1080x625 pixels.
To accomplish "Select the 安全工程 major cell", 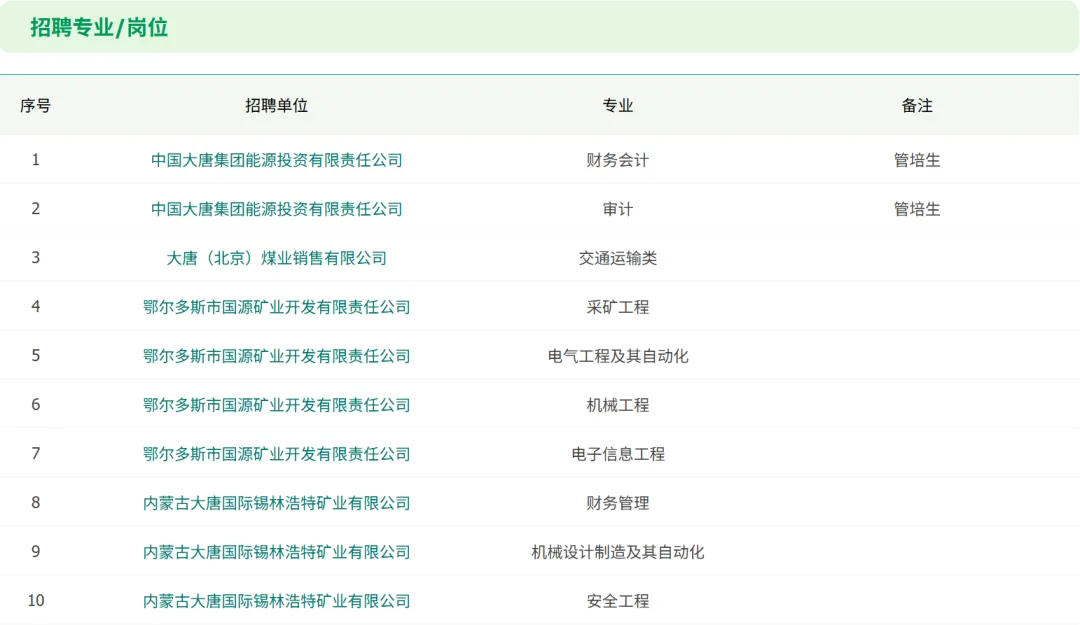I will tap(618, 601).
